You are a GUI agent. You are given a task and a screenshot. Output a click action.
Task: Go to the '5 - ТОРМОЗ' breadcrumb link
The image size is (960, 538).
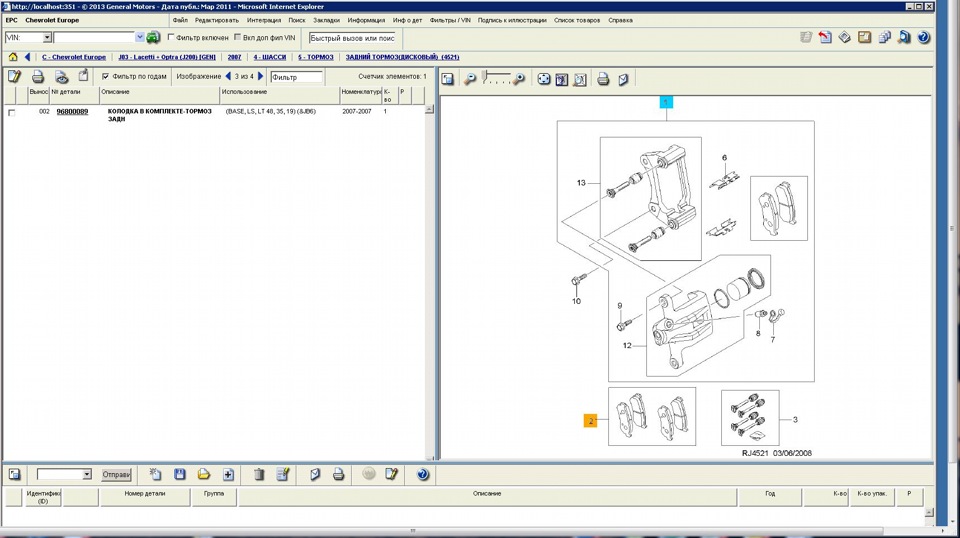click(x=316, y=57)
